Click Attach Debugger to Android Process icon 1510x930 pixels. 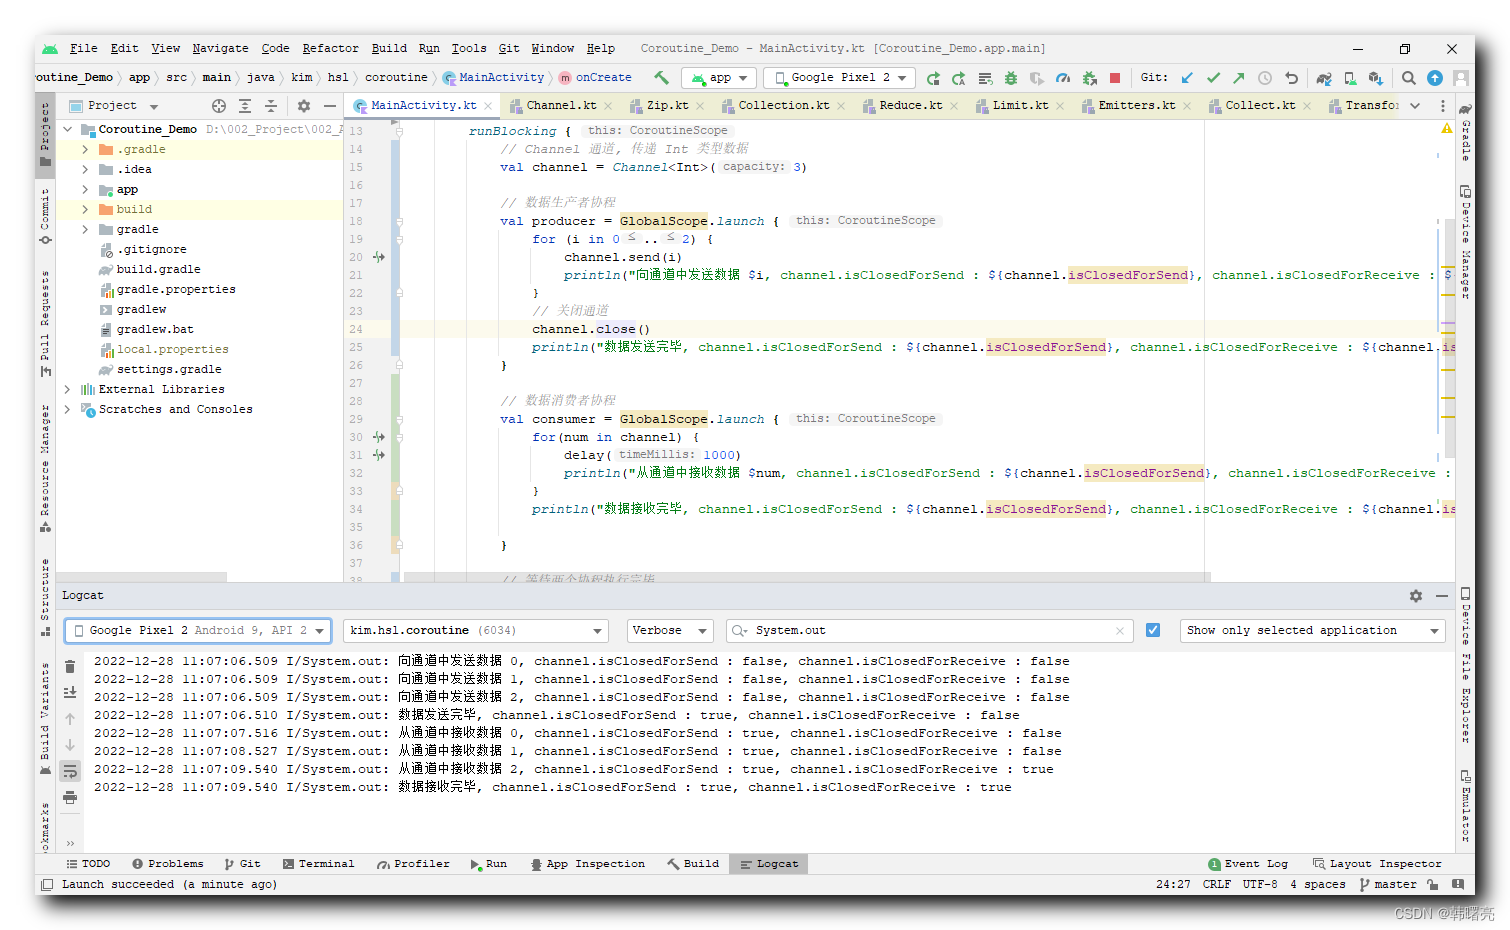click(1089, 78)
